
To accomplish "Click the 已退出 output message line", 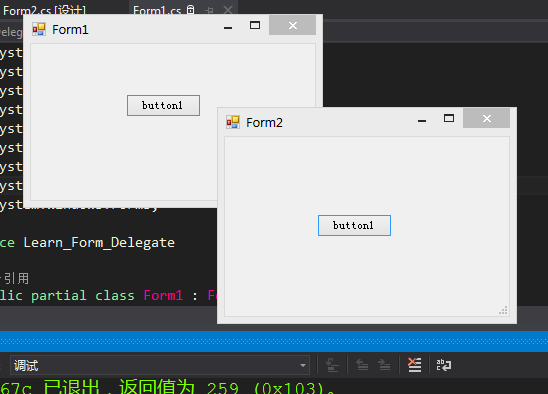I will pyautogui.click(x=168, y=387).
